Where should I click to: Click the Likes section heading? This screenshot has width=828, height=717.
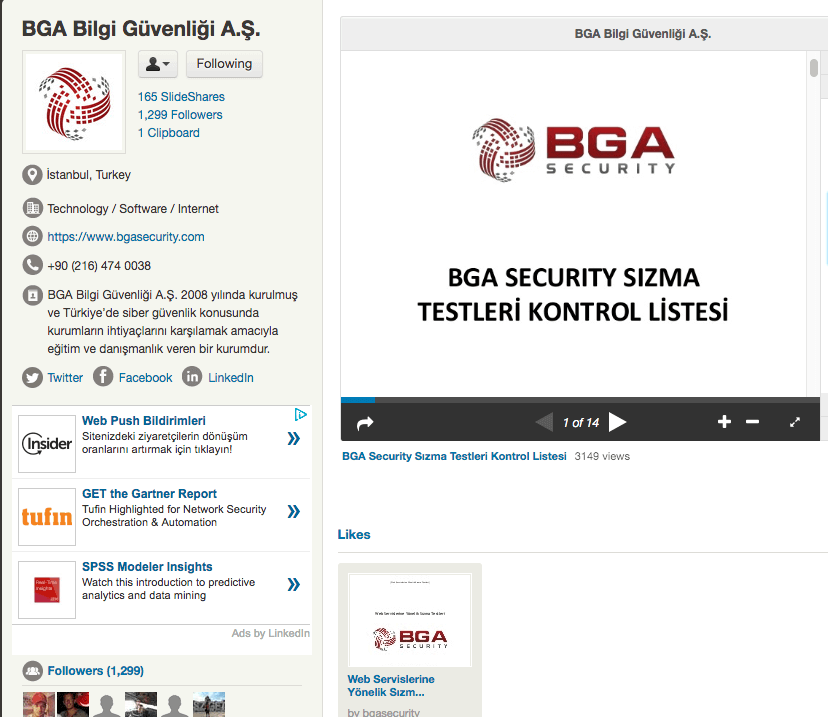[x=354, y=534]
